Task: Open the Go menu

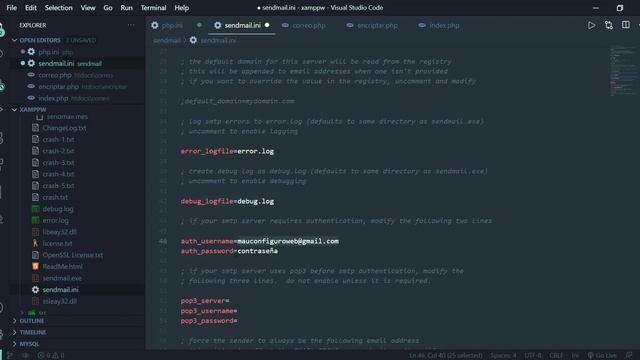Action: tap(108, 8)
